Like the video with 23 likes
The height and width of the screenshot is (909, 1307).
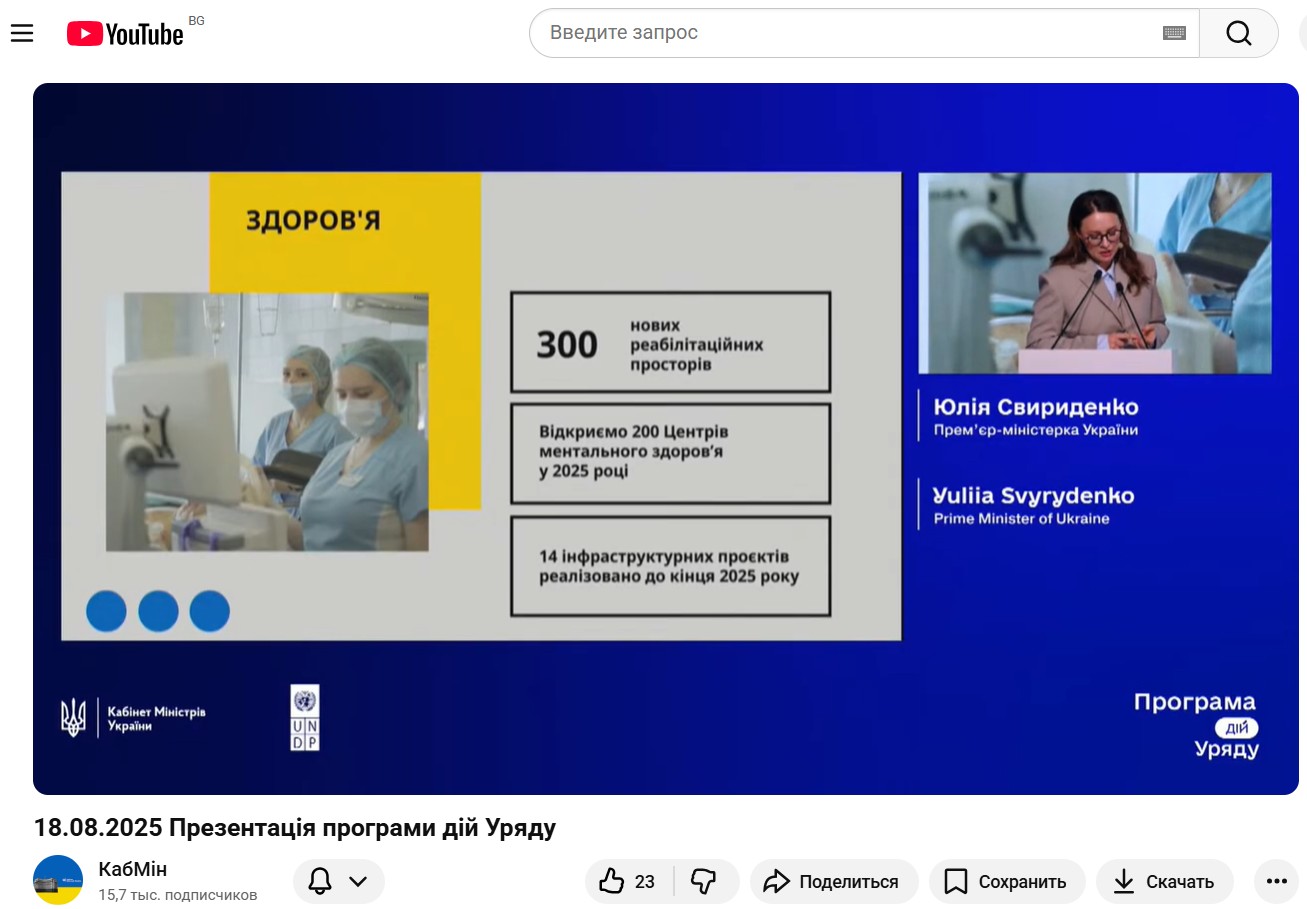[x=628, y=881]
